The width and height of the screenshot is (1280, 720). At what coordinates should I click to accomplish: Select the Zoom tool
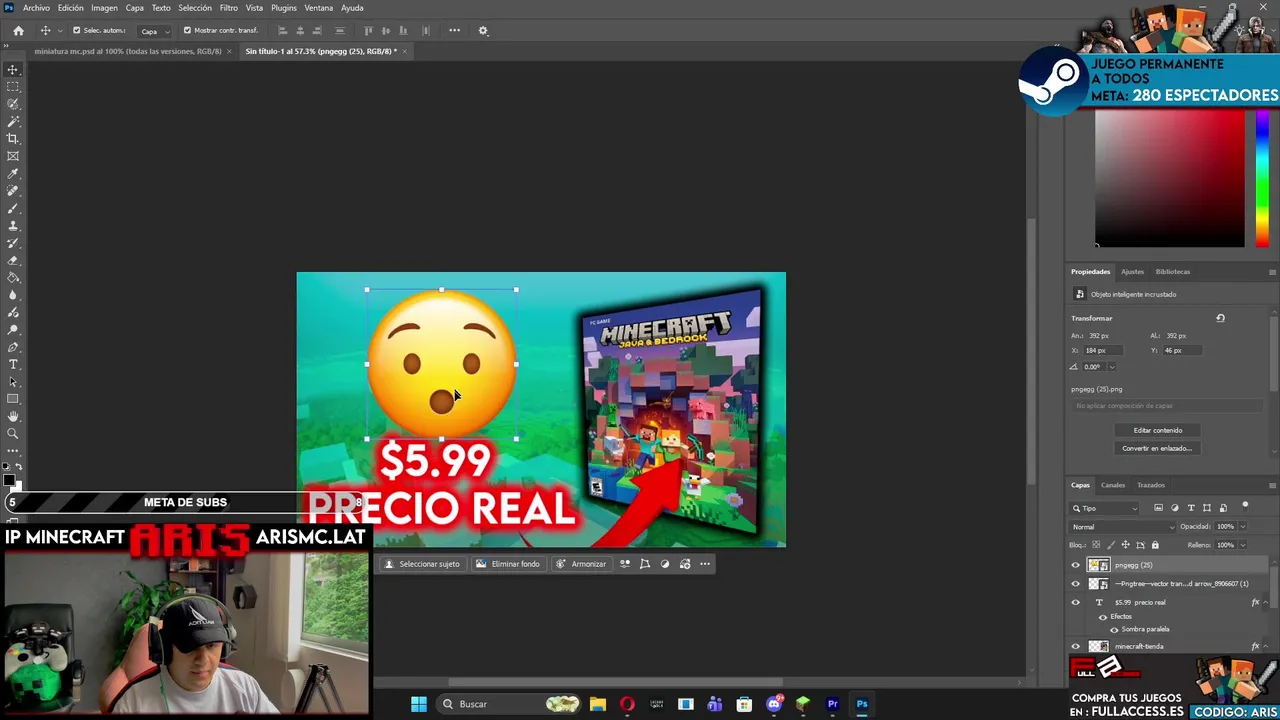point(13,434)
